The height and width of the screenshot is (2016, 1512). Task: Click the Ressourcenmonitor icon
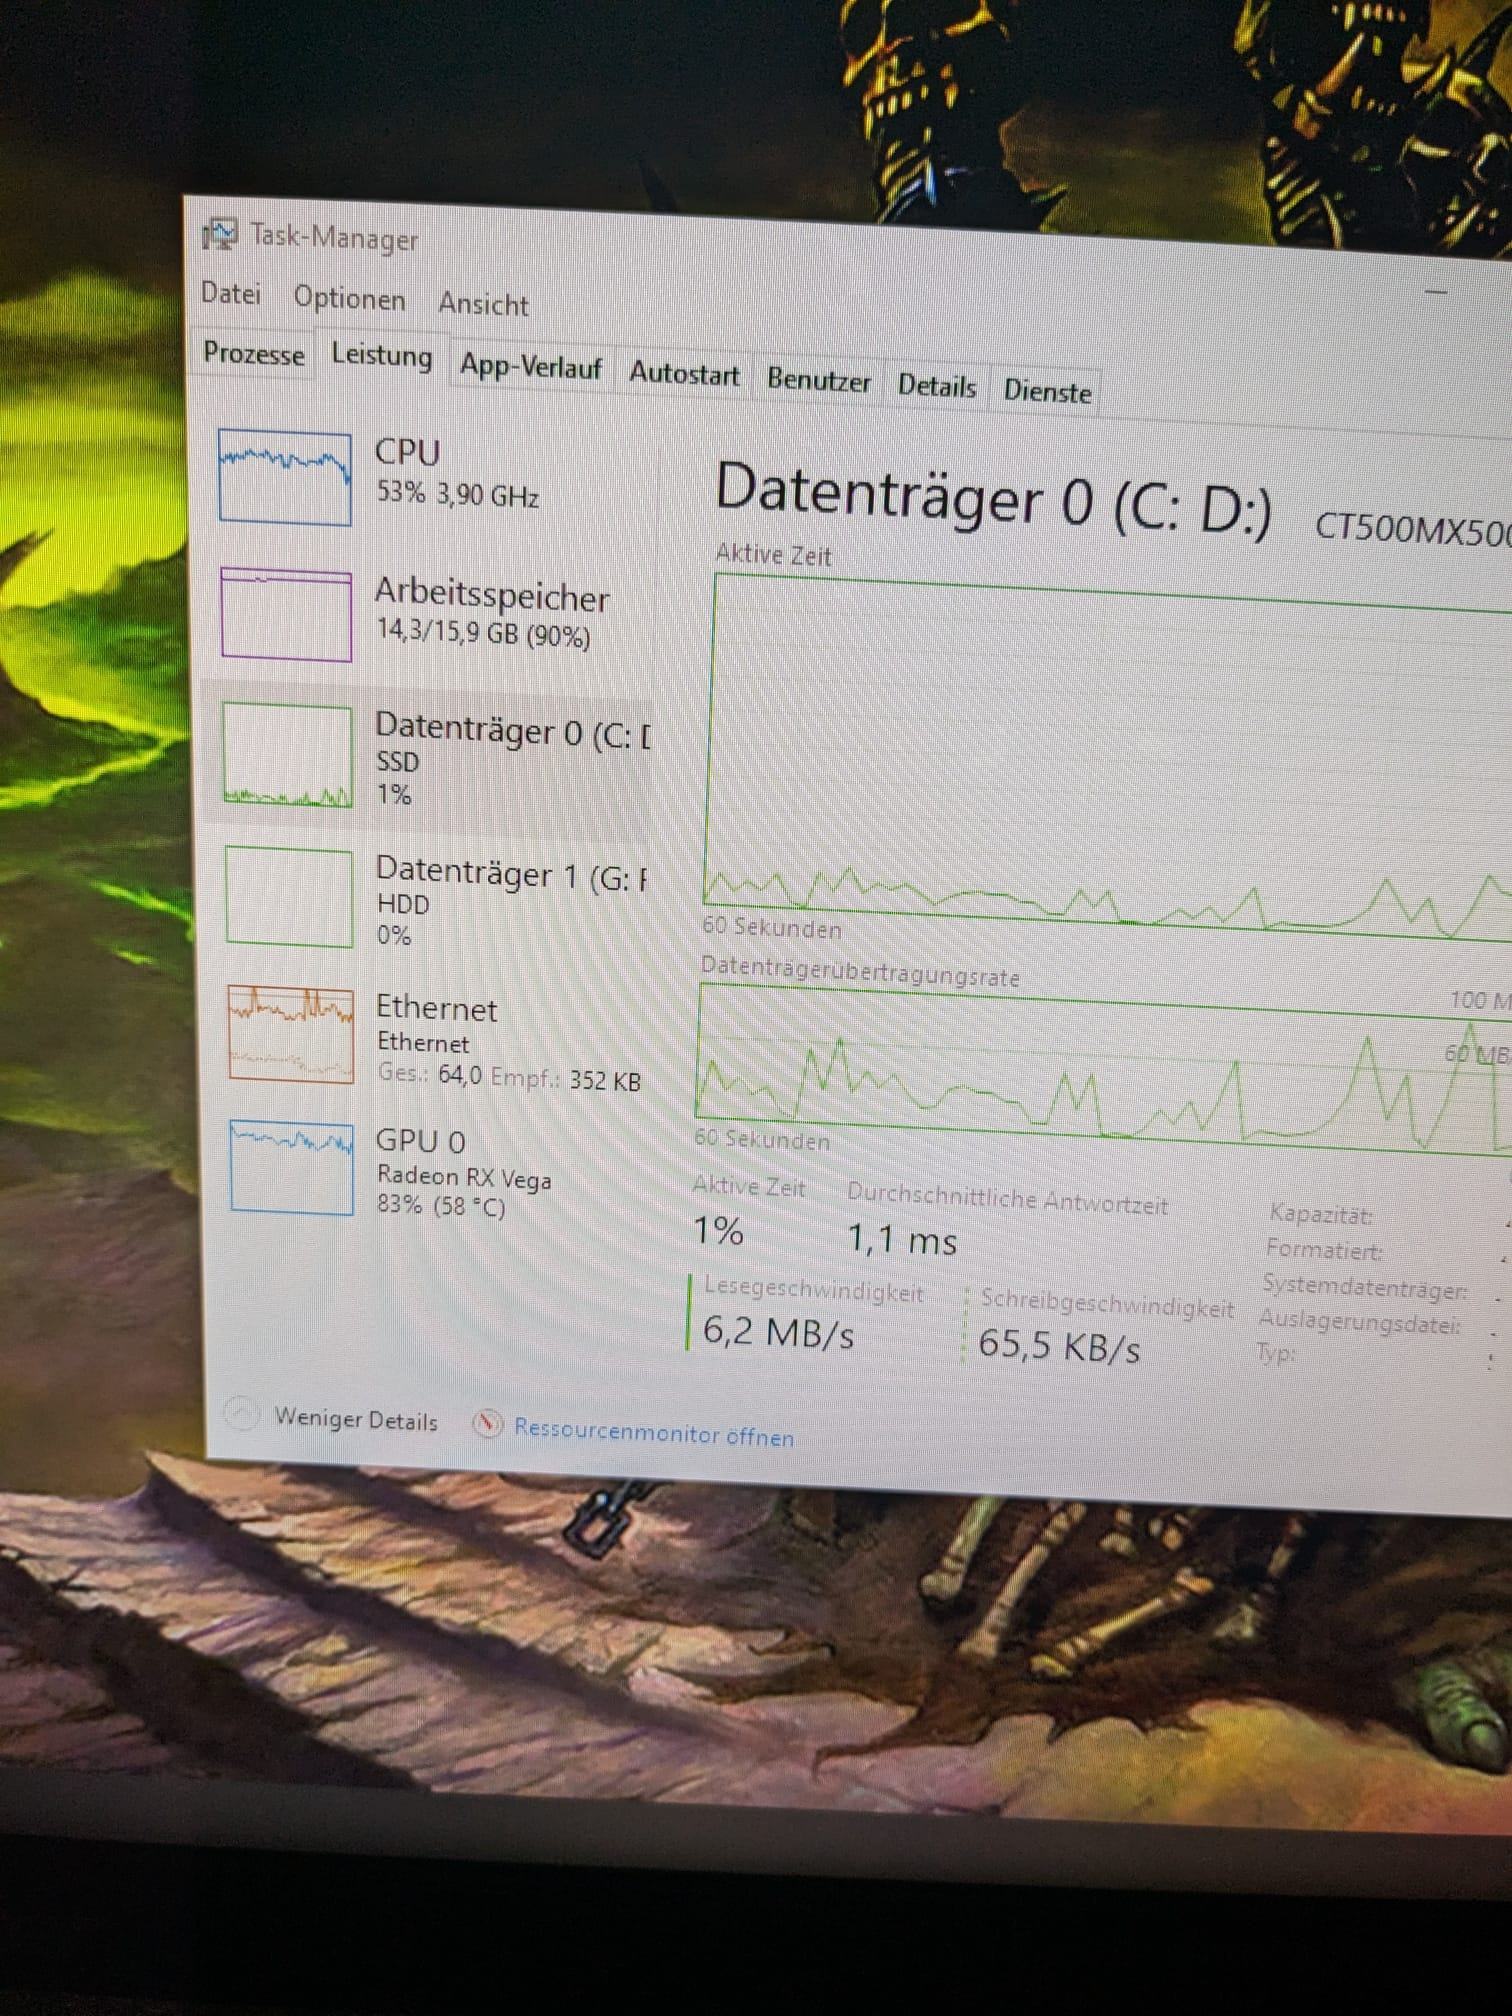[487, 1422]
